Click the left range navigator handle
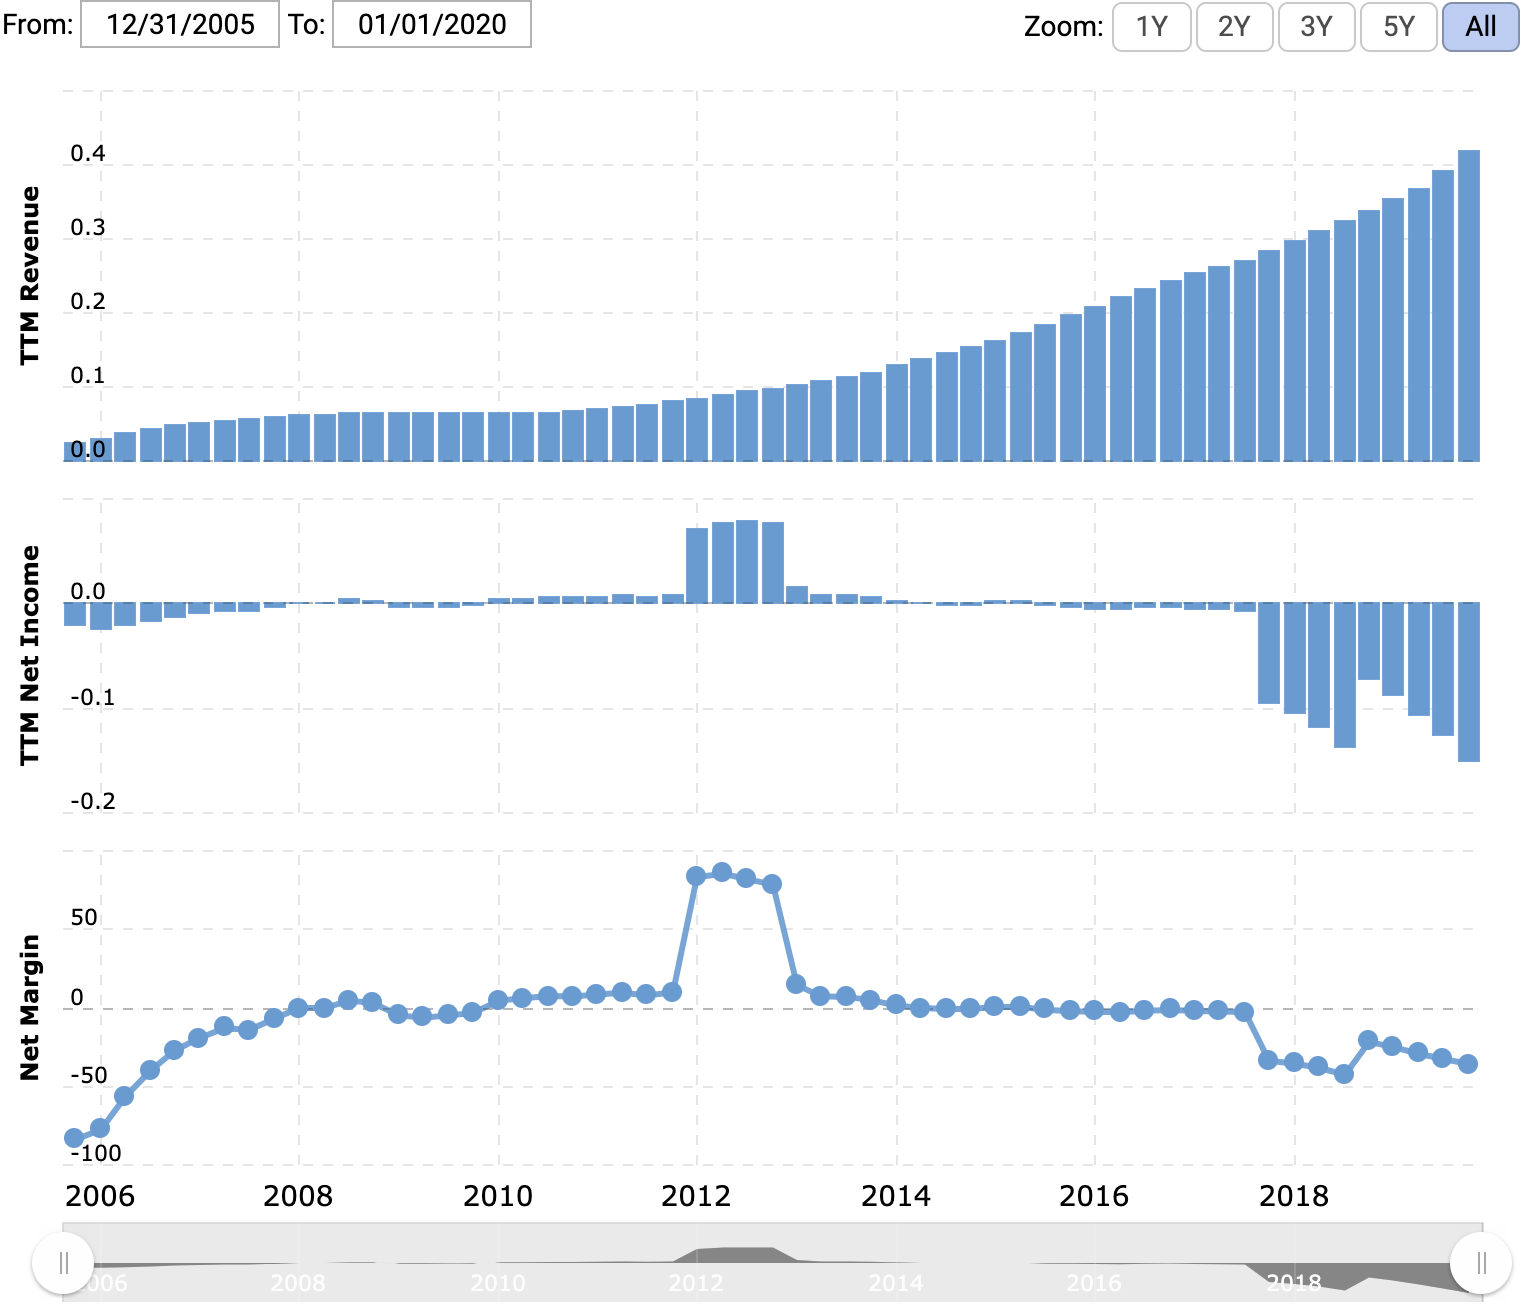 pos(63,1263)
